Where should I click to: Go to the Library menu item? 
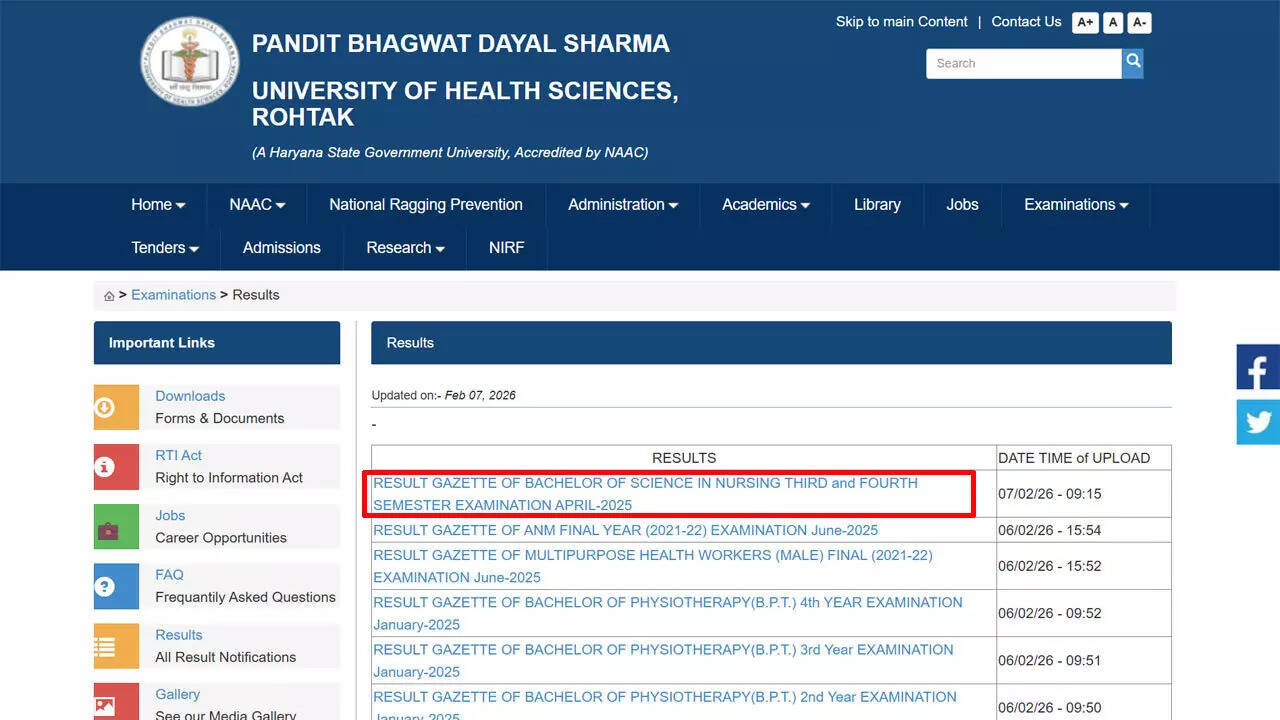(877, 205)
